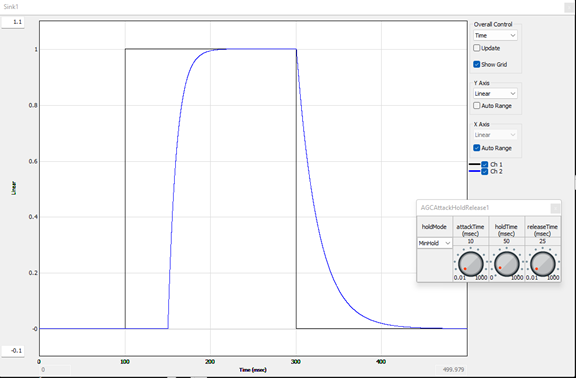Click the attackTime value field showing 10
Viewport: 576px width, 378px height.
471,241
